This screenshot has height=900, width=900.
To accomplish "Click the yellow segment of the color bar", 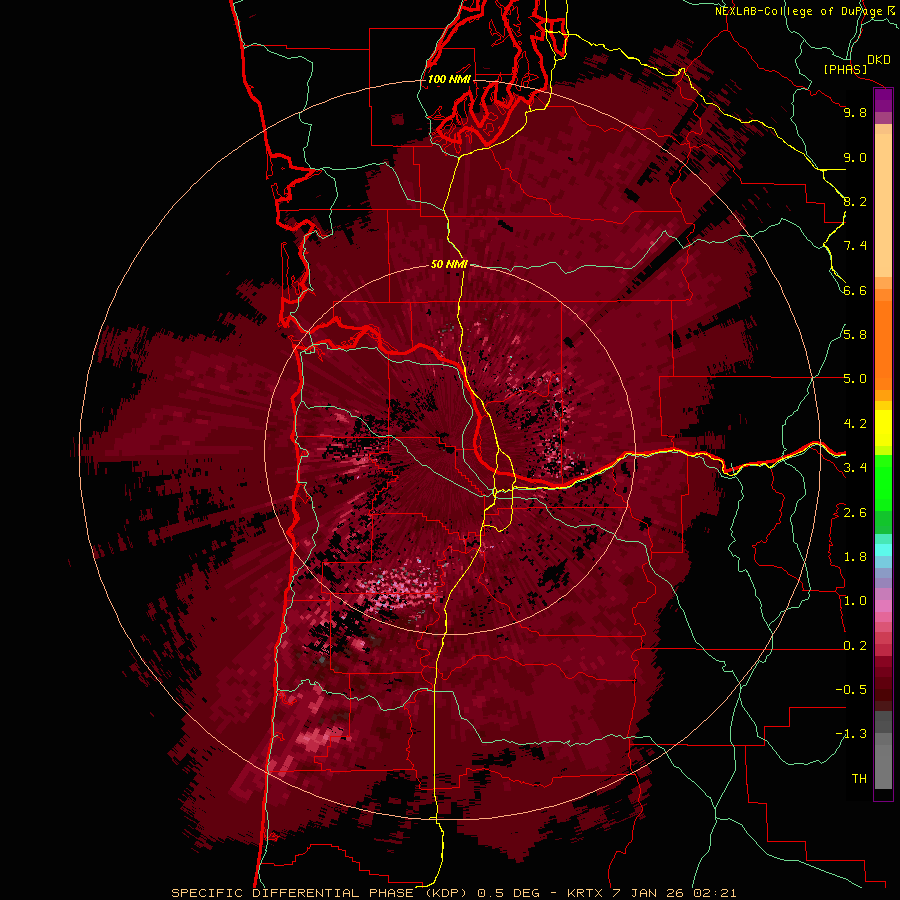I will tap(883, 428).
